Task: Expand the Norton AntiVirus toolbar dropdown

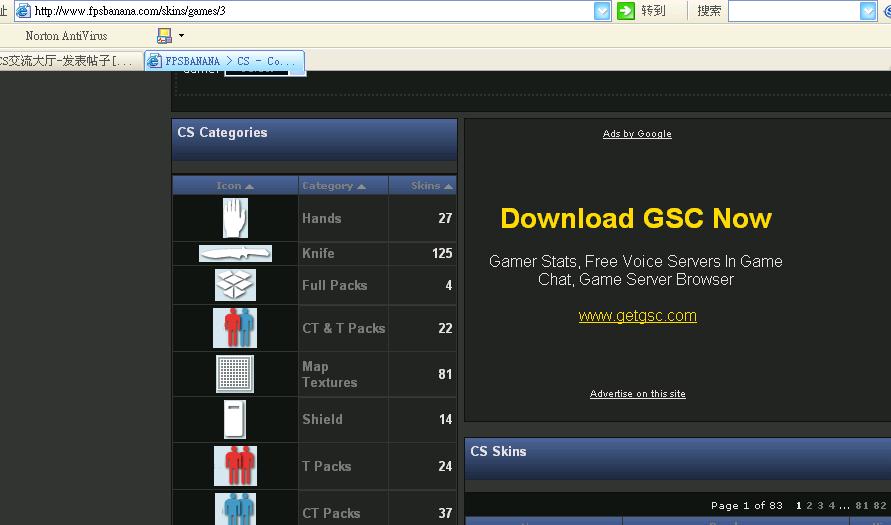Action: click(x=181, y=36)
